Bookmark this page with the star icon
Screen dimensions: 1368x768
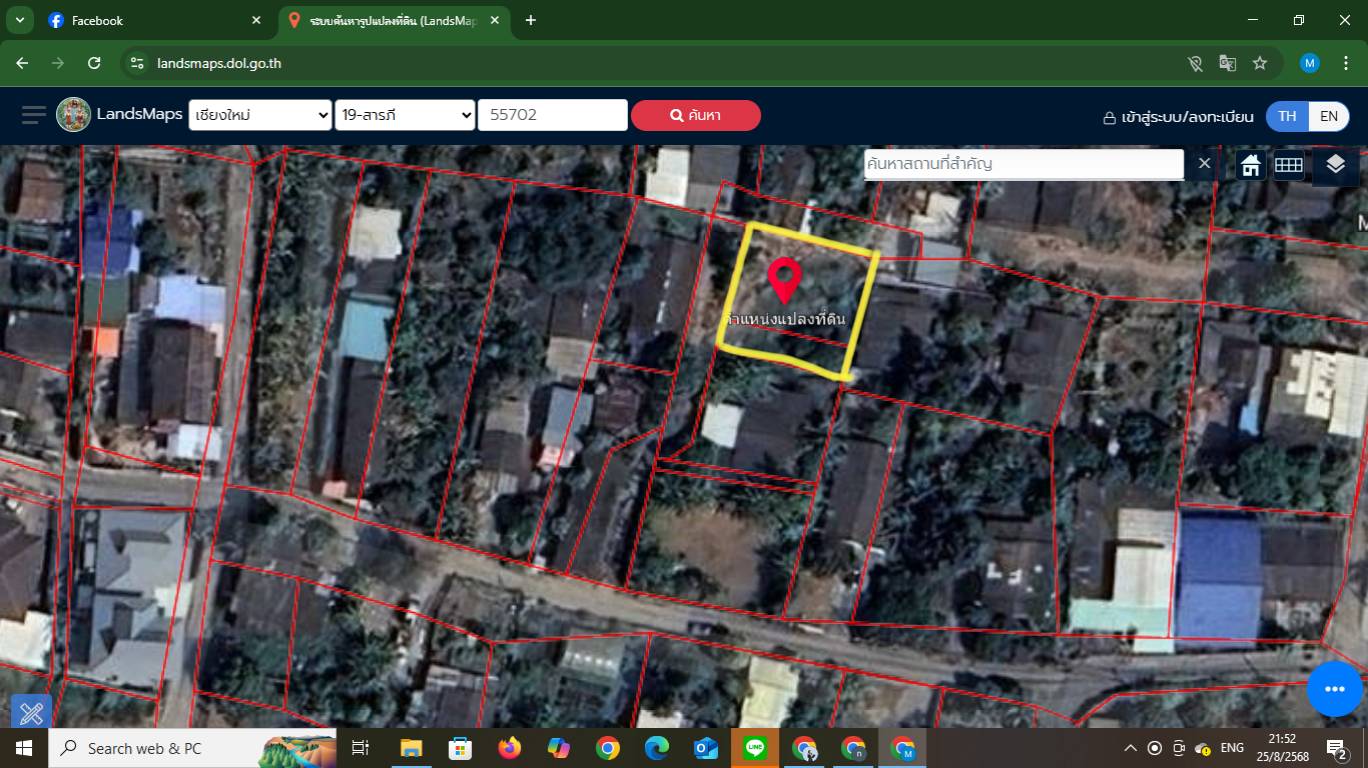[x=1260, y=63]
